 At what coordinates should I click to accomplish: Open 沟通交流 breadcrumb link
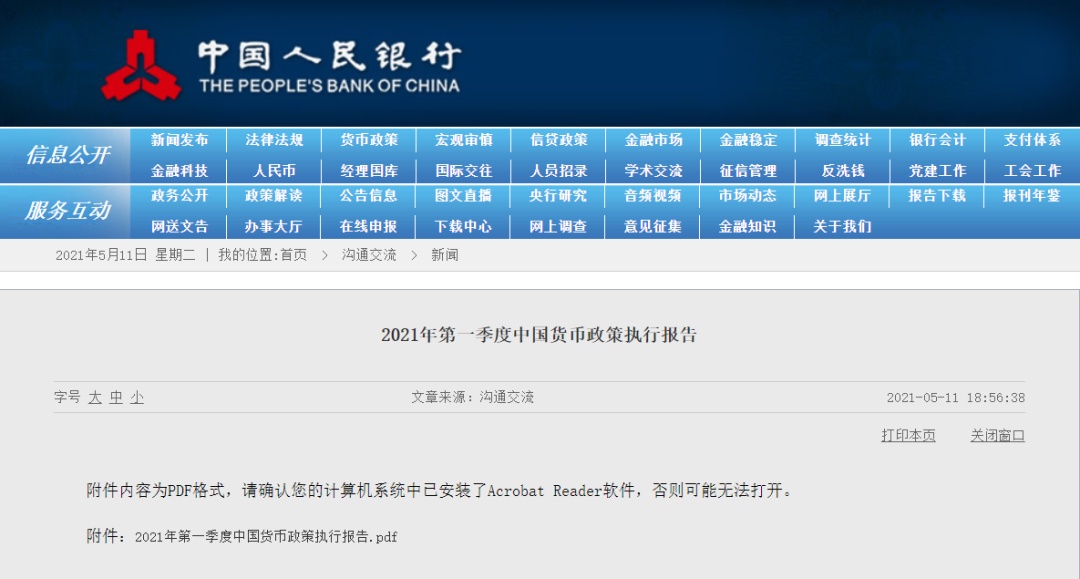click(369, 255)
